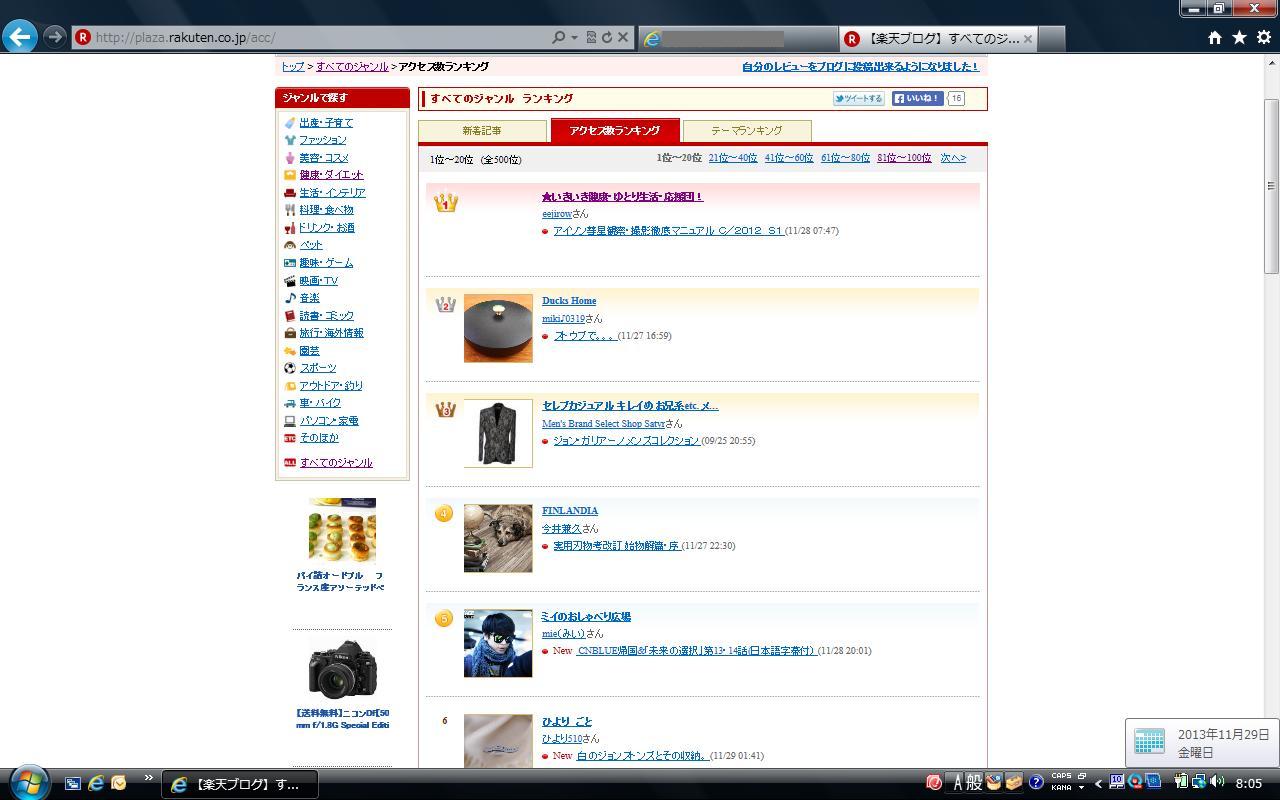This screenshot has height=800, width=1280.
Task: Click the Home icon in browser toolbar
Action: pos(1214,37)
